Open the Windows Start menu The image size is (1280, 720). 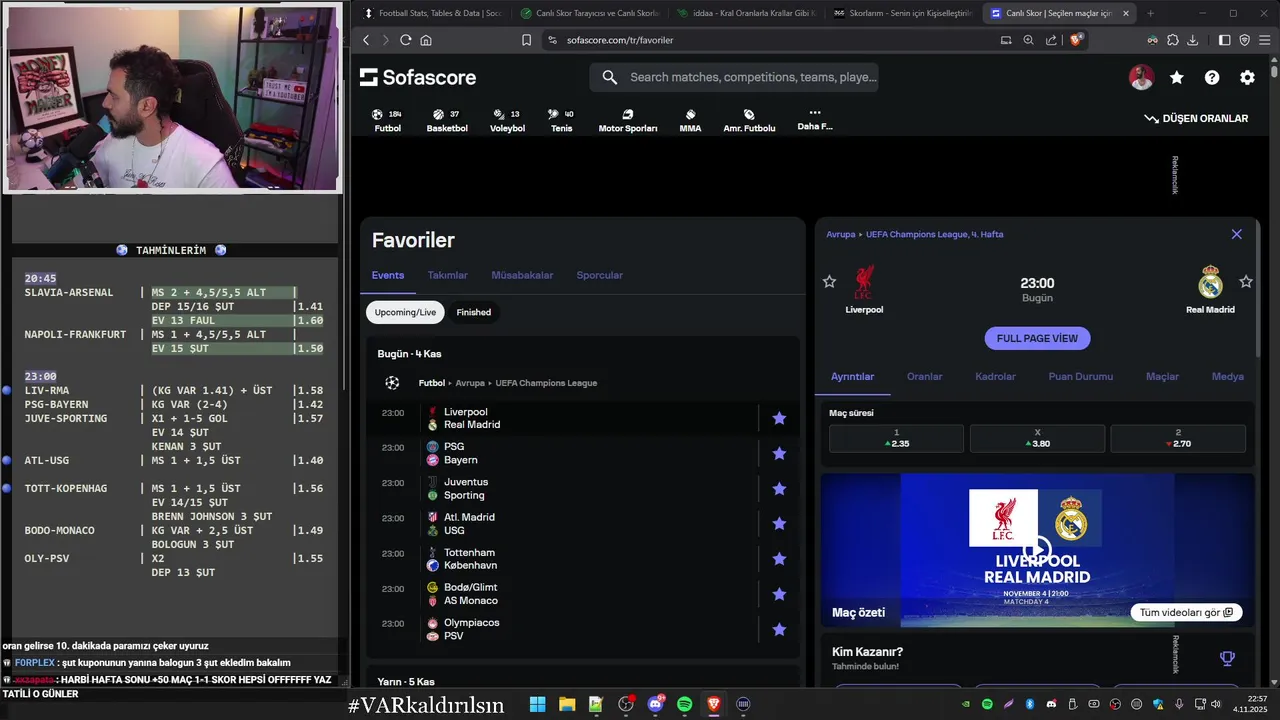click(x=537, y=704)
